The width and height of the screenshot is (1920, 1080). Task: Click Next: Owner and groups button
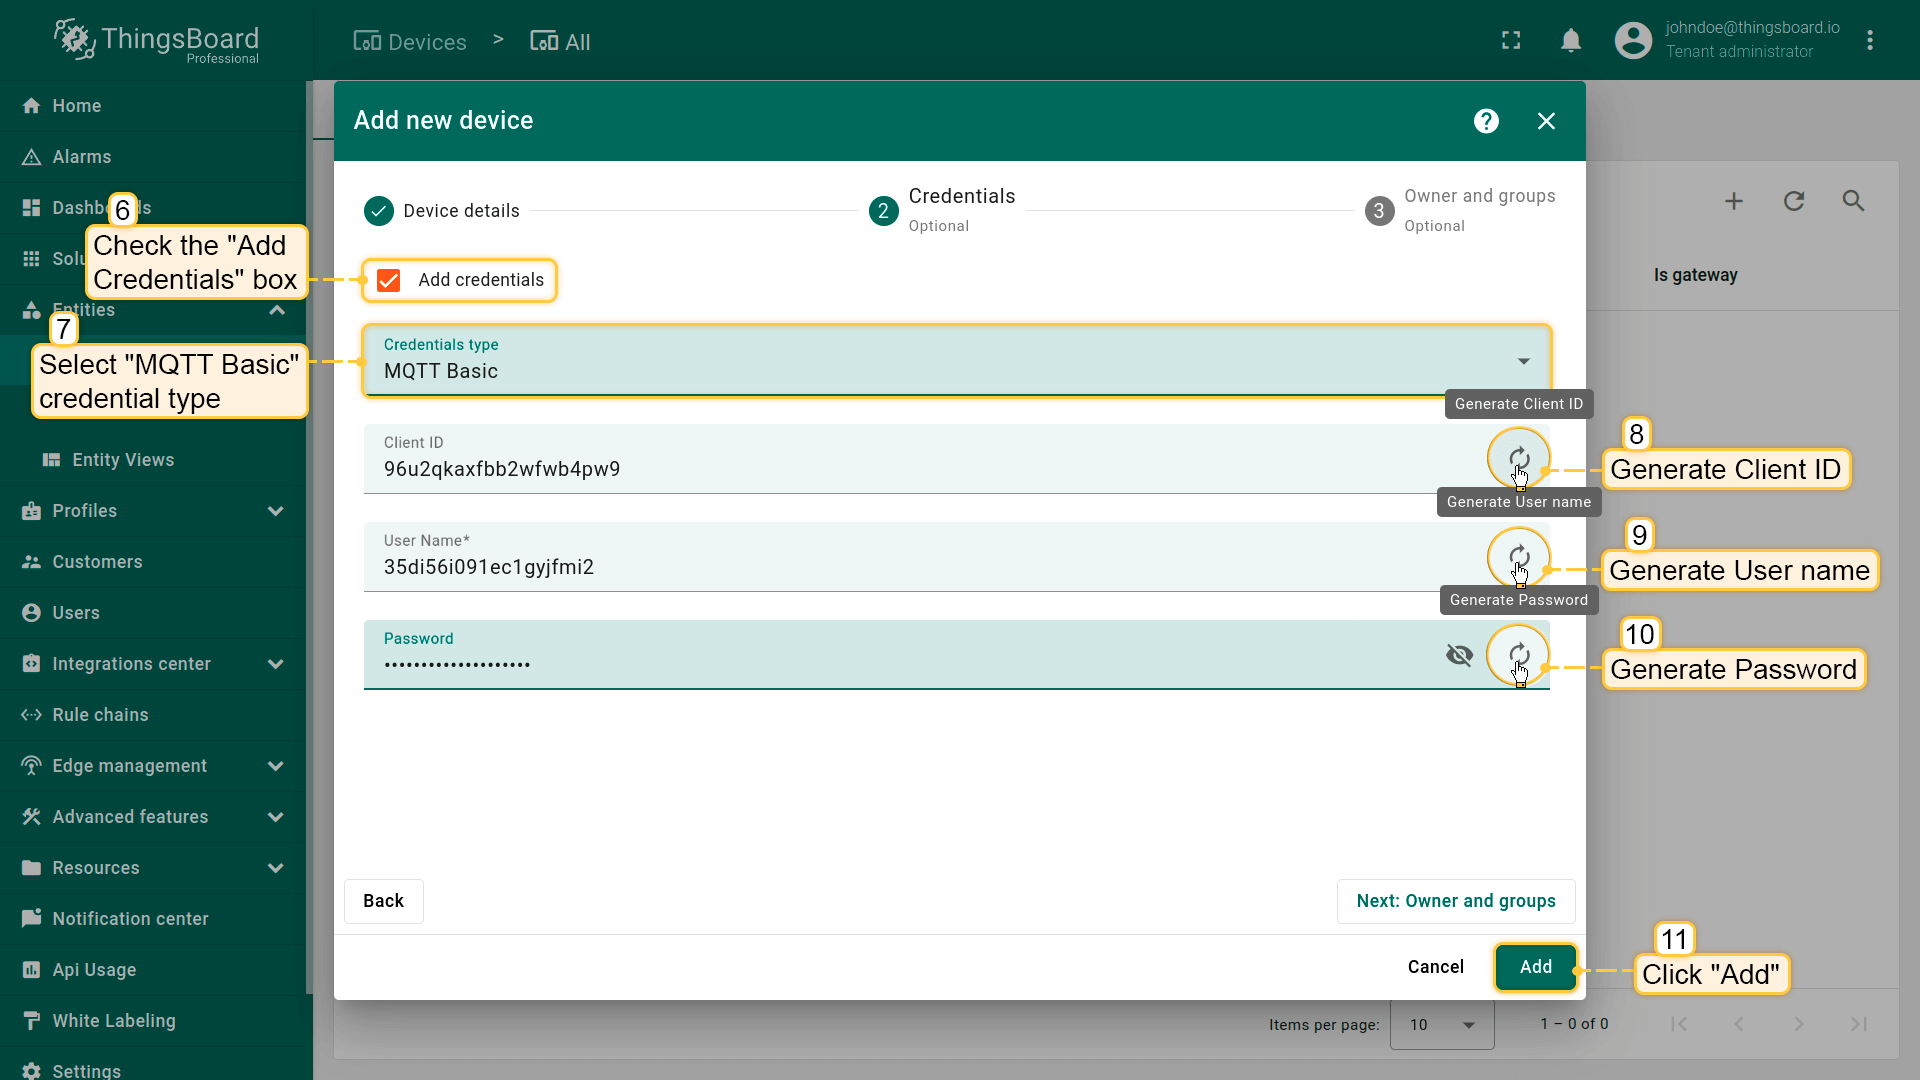[1455, 901]
